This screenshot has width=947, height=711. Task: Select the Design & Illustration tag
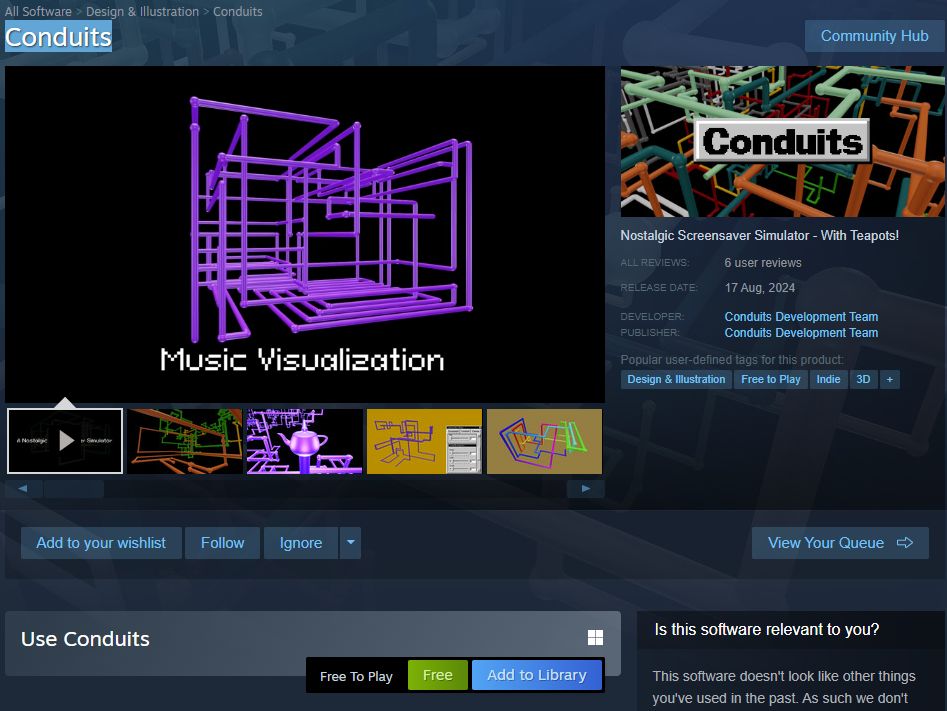tap(676, 379)
